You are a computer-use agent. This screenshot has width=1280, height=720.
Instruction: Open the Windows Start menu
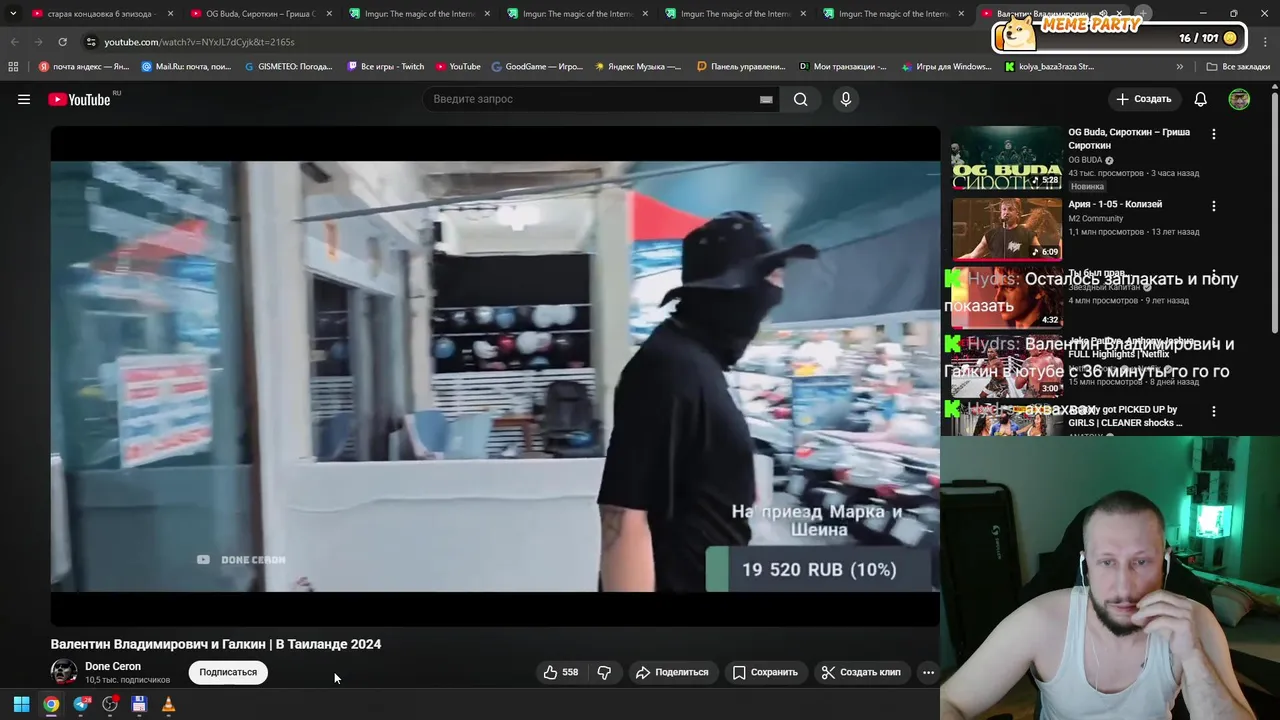click(21, 705)
